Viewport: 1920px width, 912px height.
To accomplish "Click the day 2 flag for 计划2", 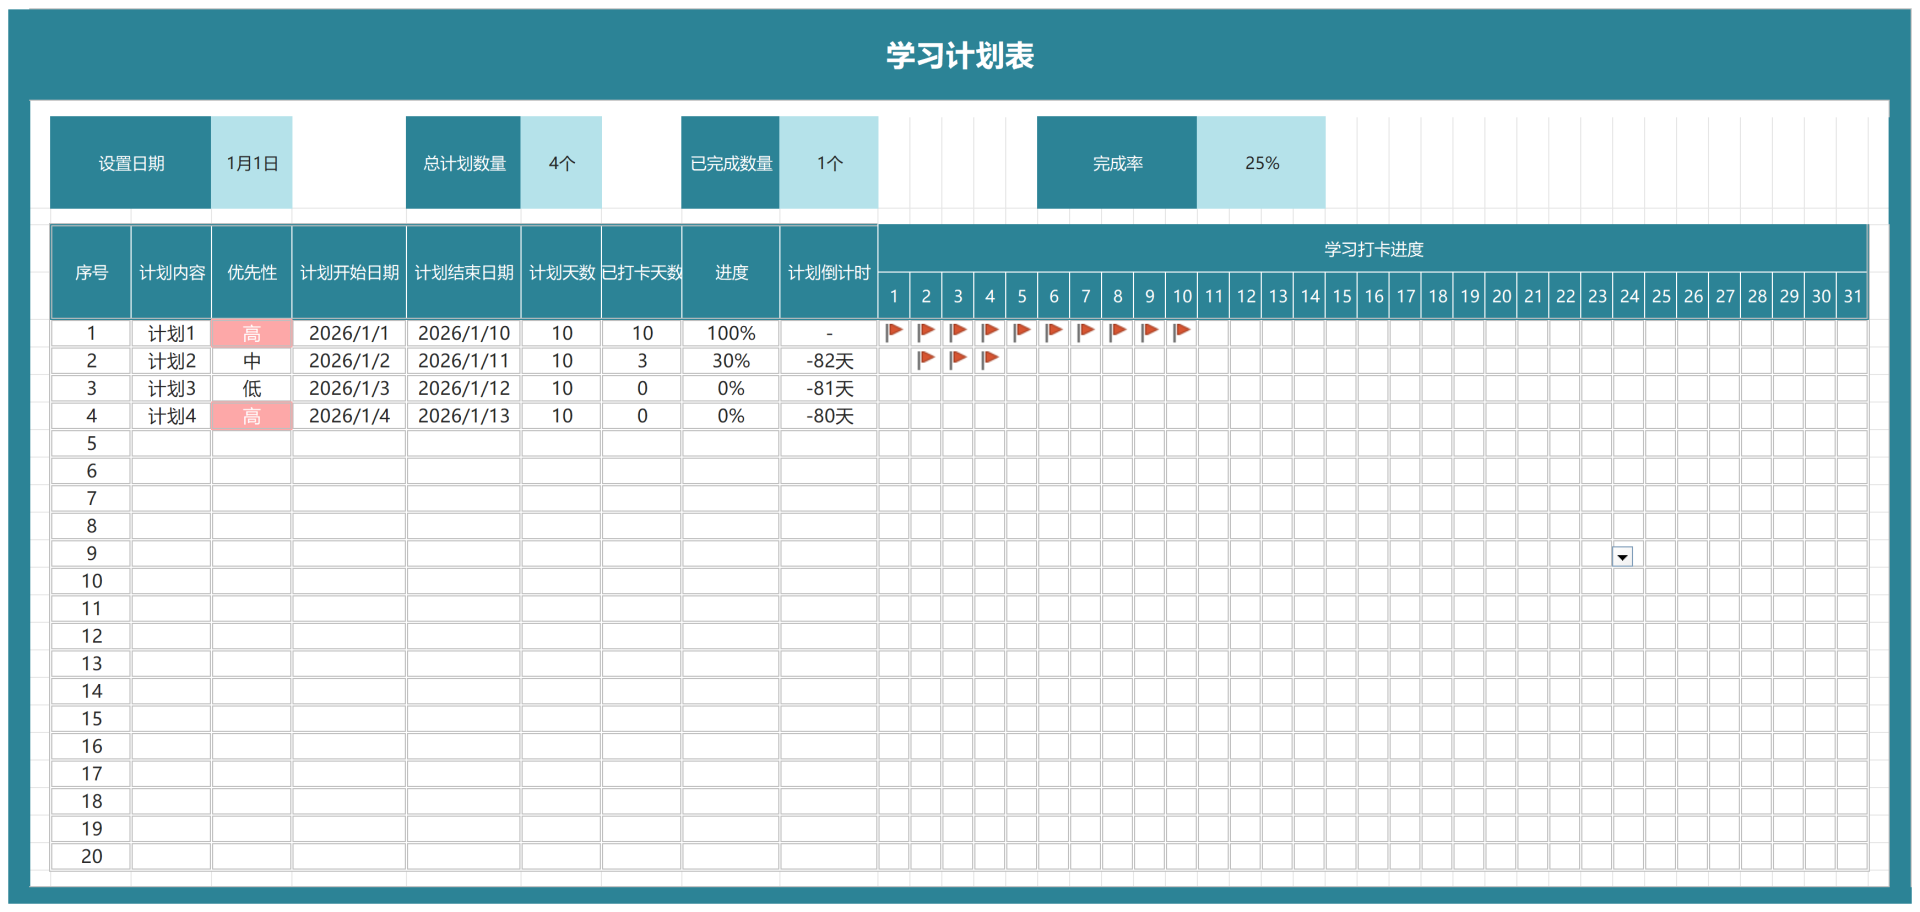I will (x=957, y=359).
